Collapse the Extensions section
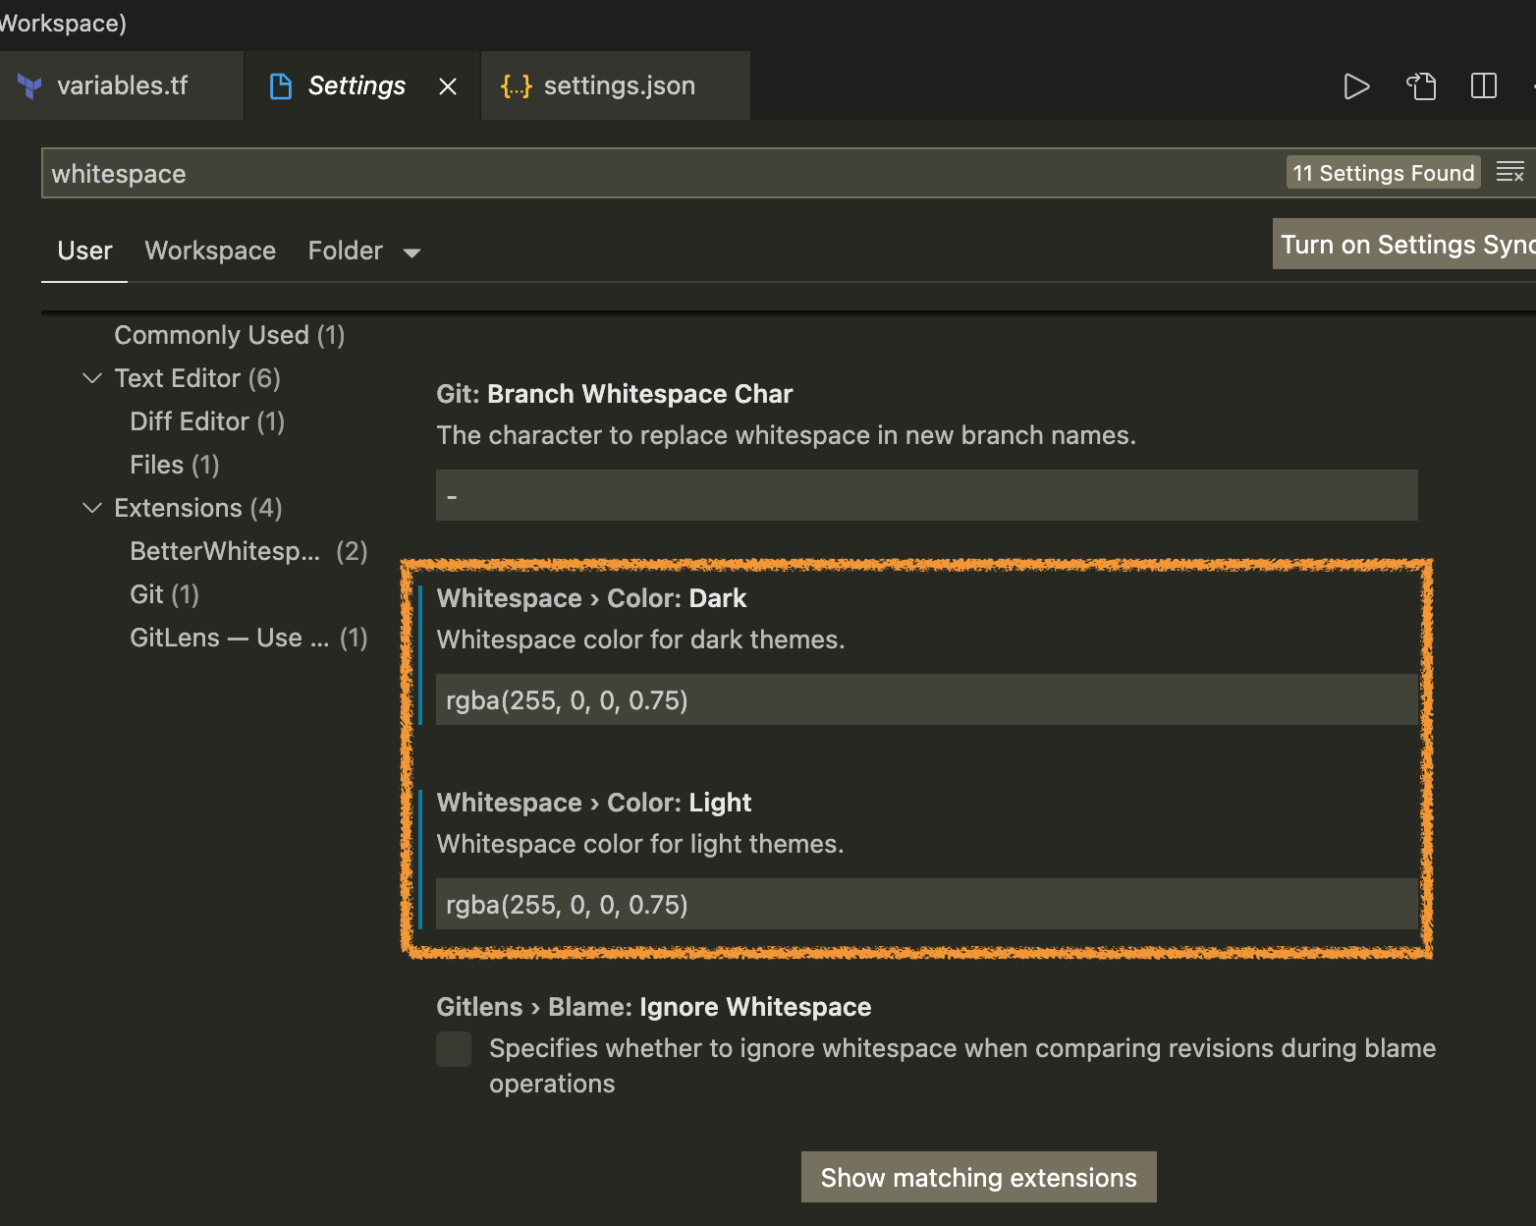 [x=92, y=508]
